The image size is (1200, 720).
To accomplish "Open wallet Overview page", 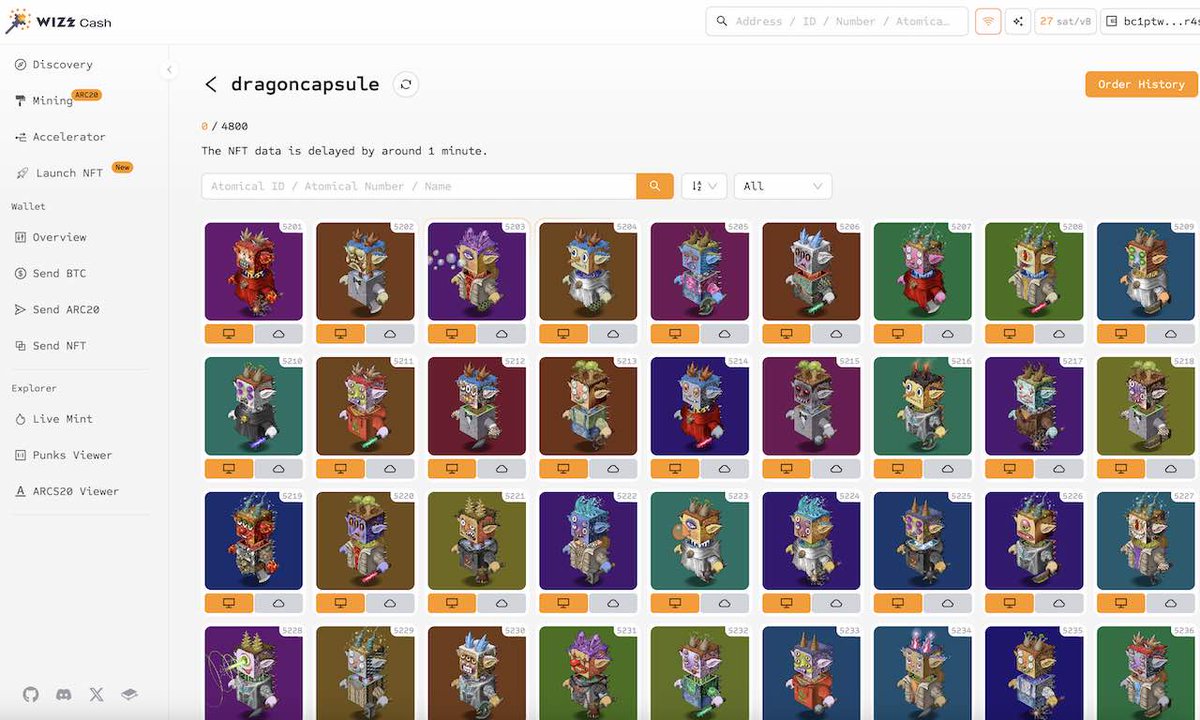I will pos(51,237).
